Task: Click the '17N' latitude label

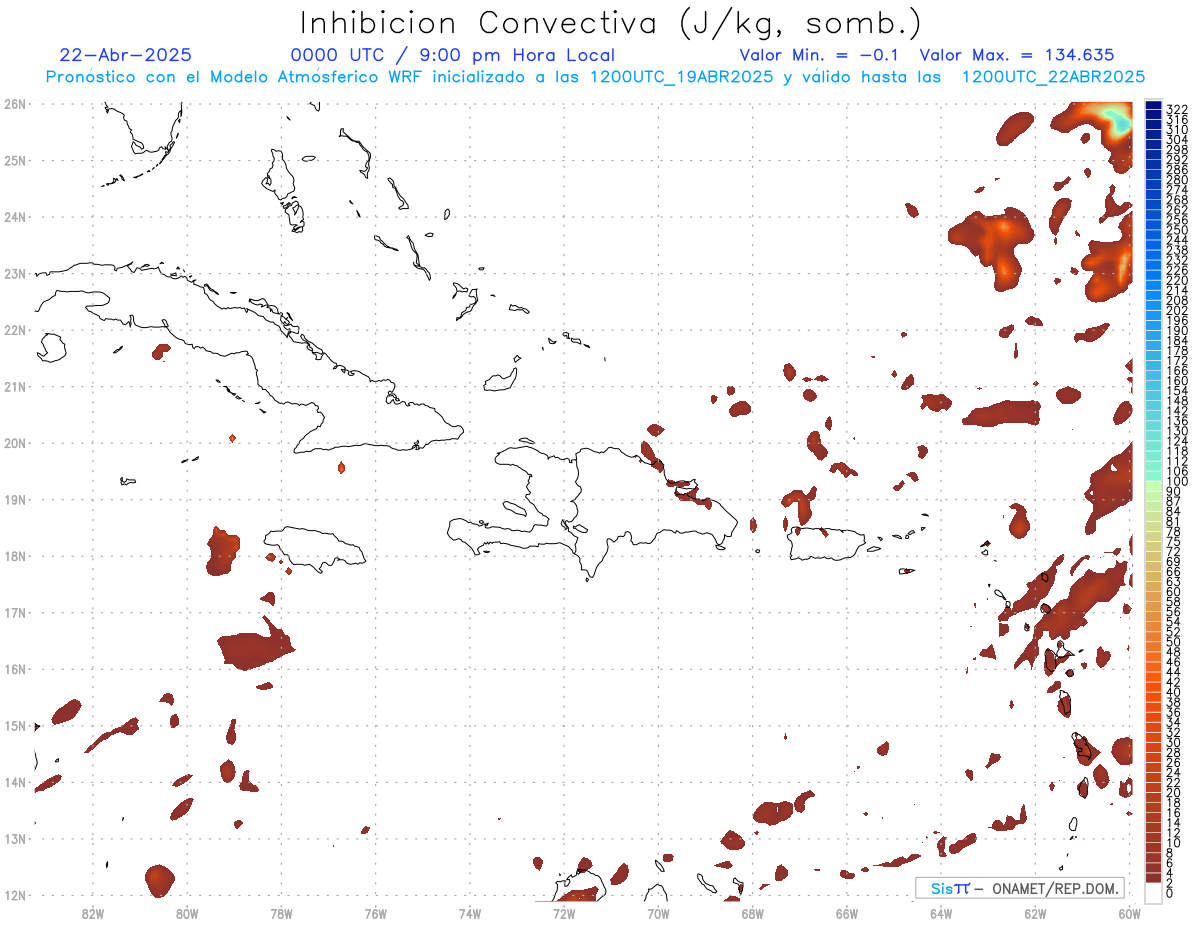Action: click(15, 612)
